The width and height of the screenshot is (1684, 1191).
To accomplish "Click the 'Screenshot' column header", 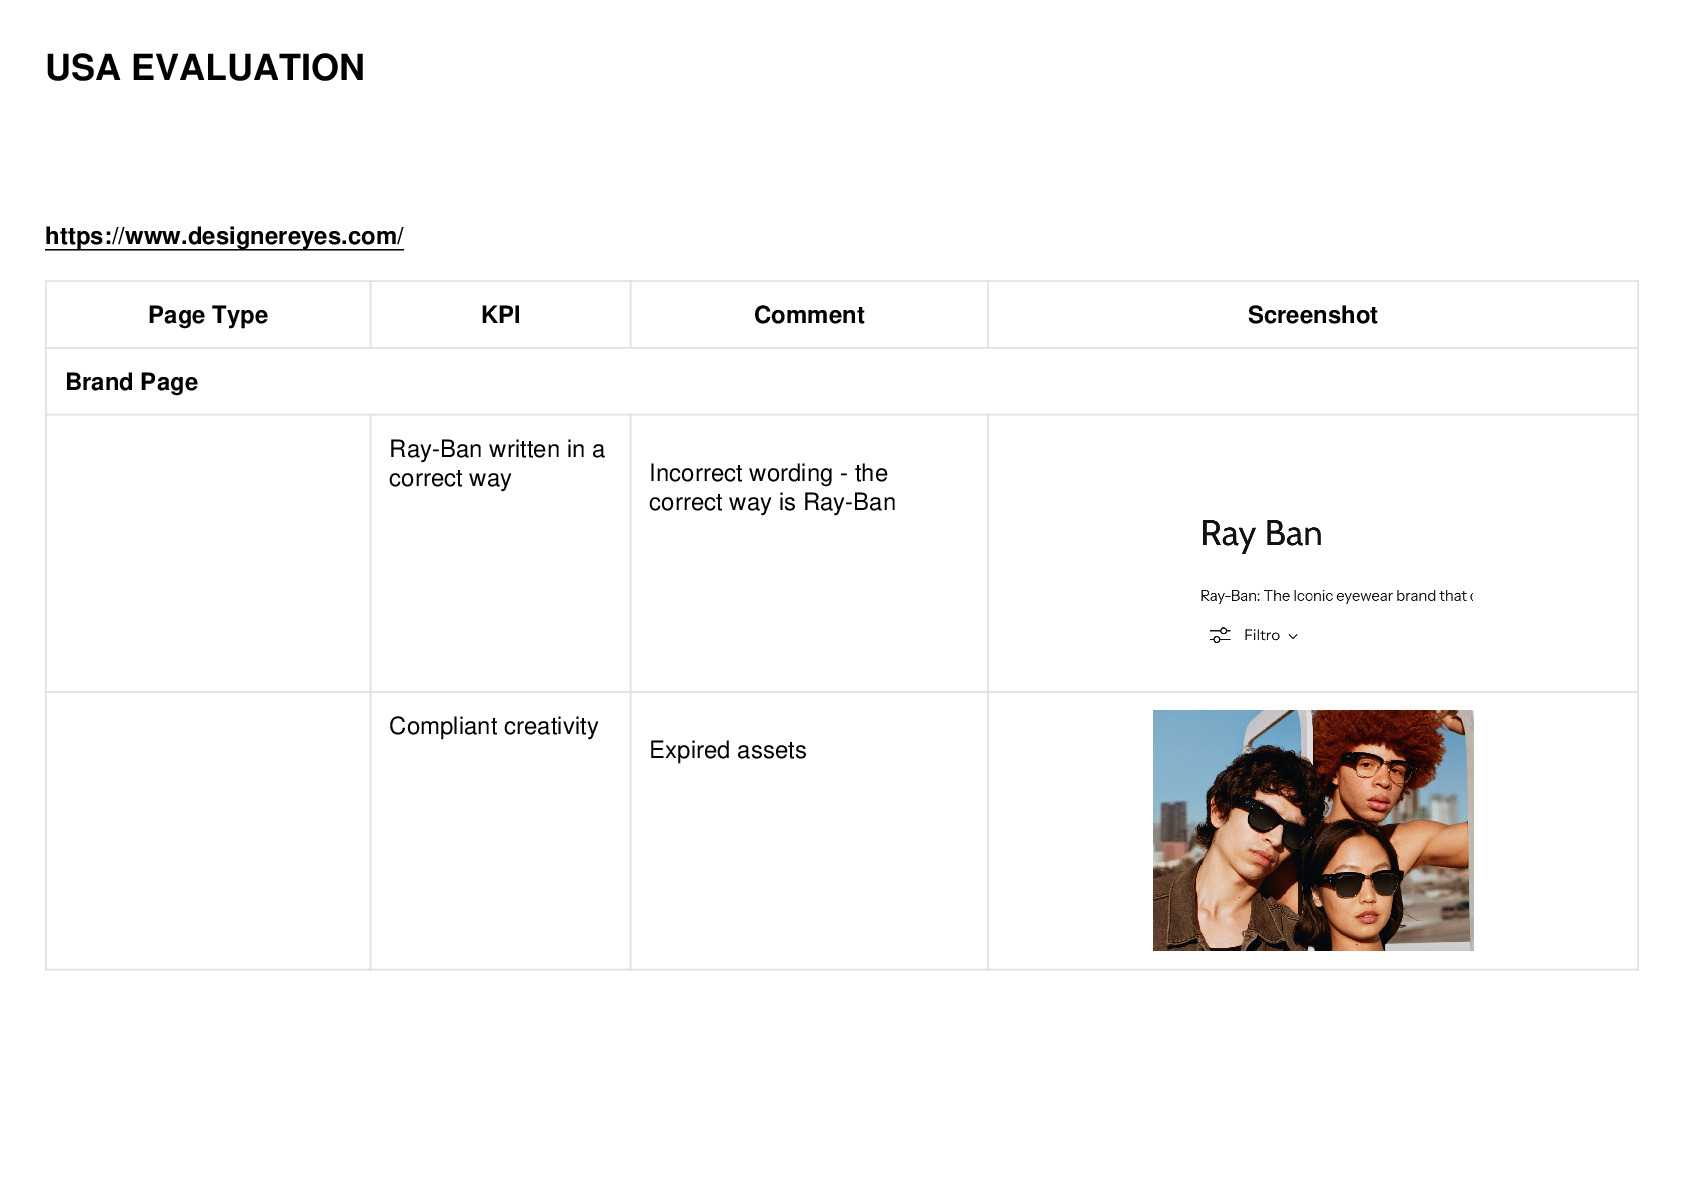I will click(1312, 315).
